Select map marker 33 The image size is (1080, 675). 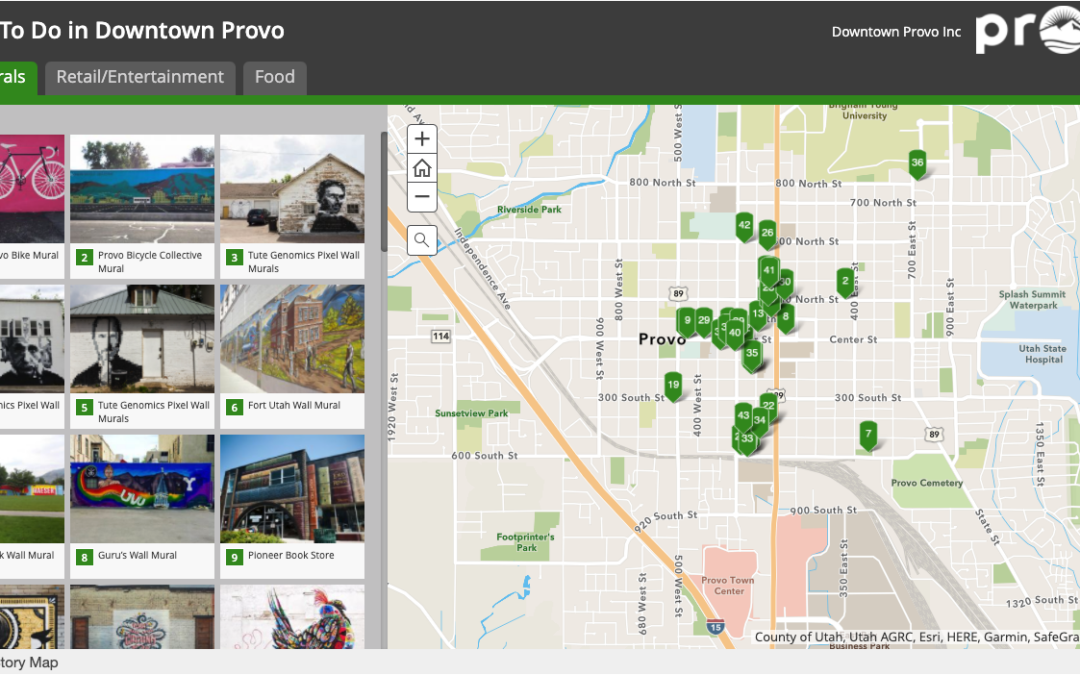pos(747,439)
